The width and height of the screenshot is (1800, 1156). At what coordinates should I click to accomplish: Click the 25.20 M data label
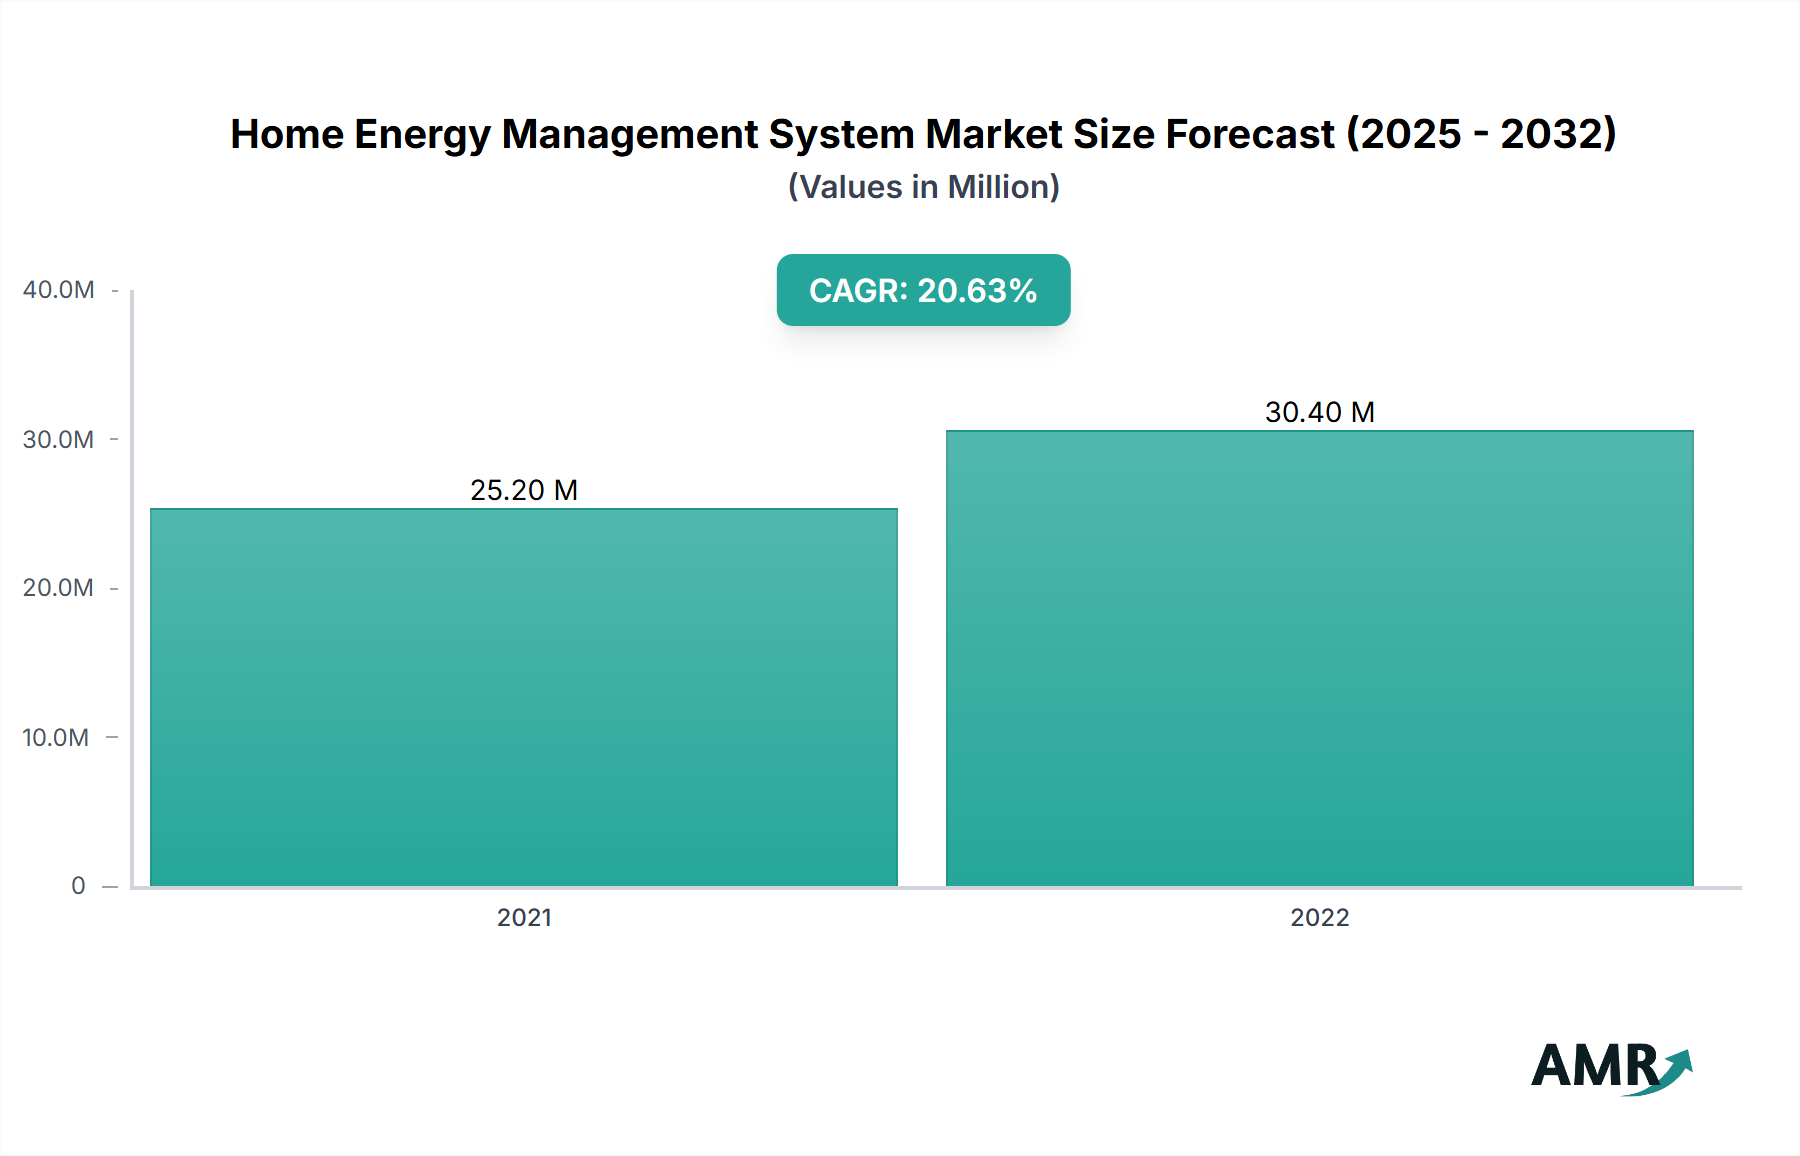[524, 491]
